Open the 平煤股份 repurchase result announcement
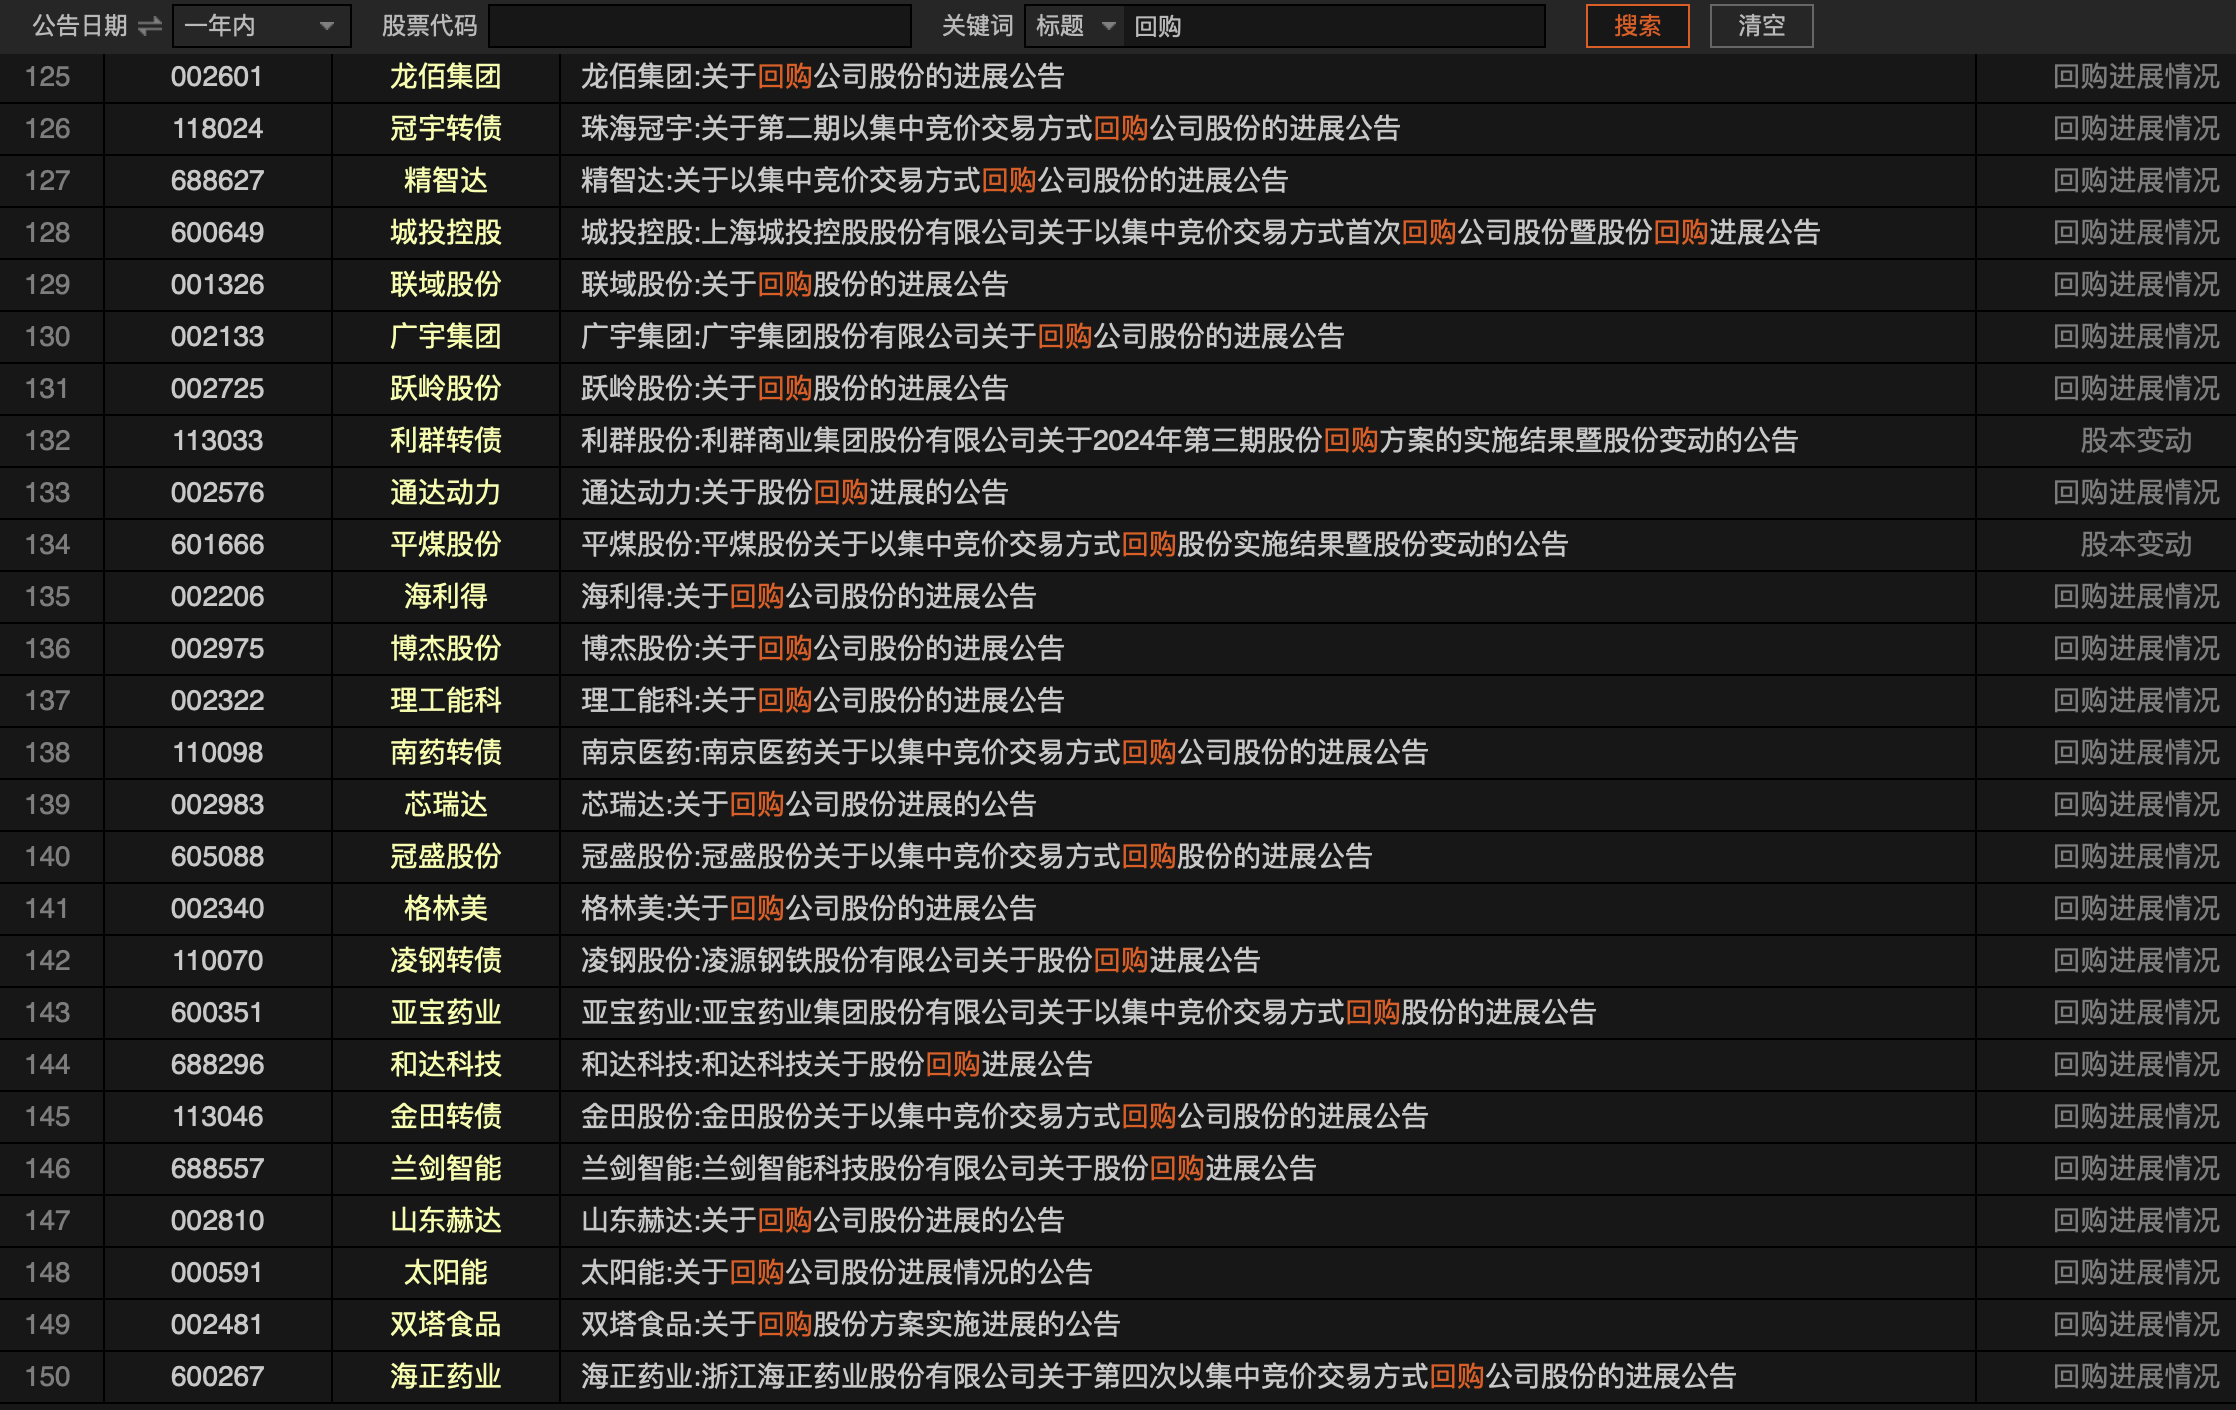 point(1074,545)
